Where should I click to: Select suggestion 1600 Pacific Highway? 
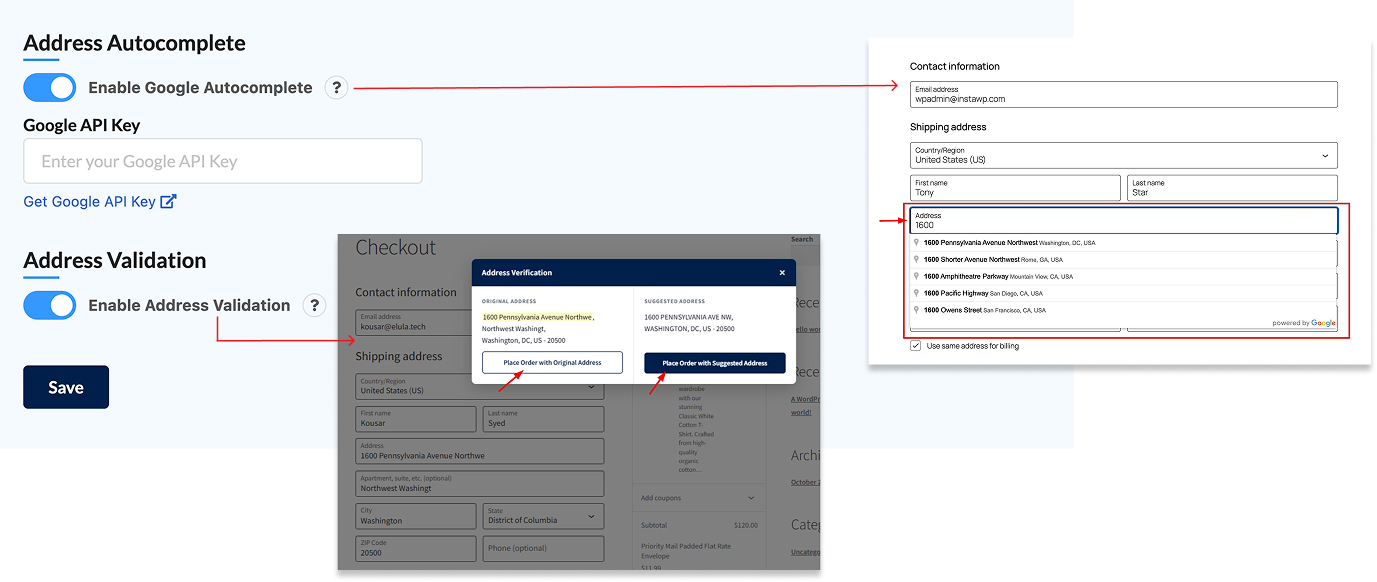(1123, 293)
